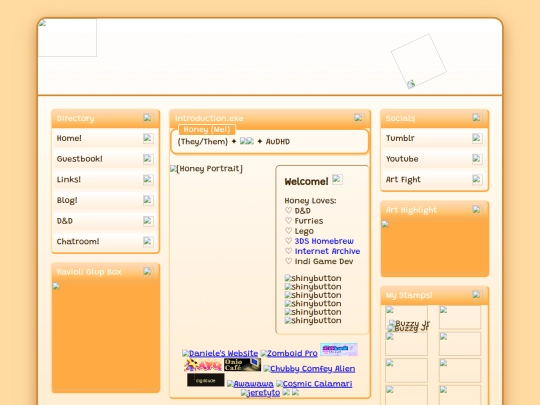The height and width of the screenshot is (405, 540).
Task: Visit the Tumblr social link
Action: pyautogui.click(x=434, y=138)
